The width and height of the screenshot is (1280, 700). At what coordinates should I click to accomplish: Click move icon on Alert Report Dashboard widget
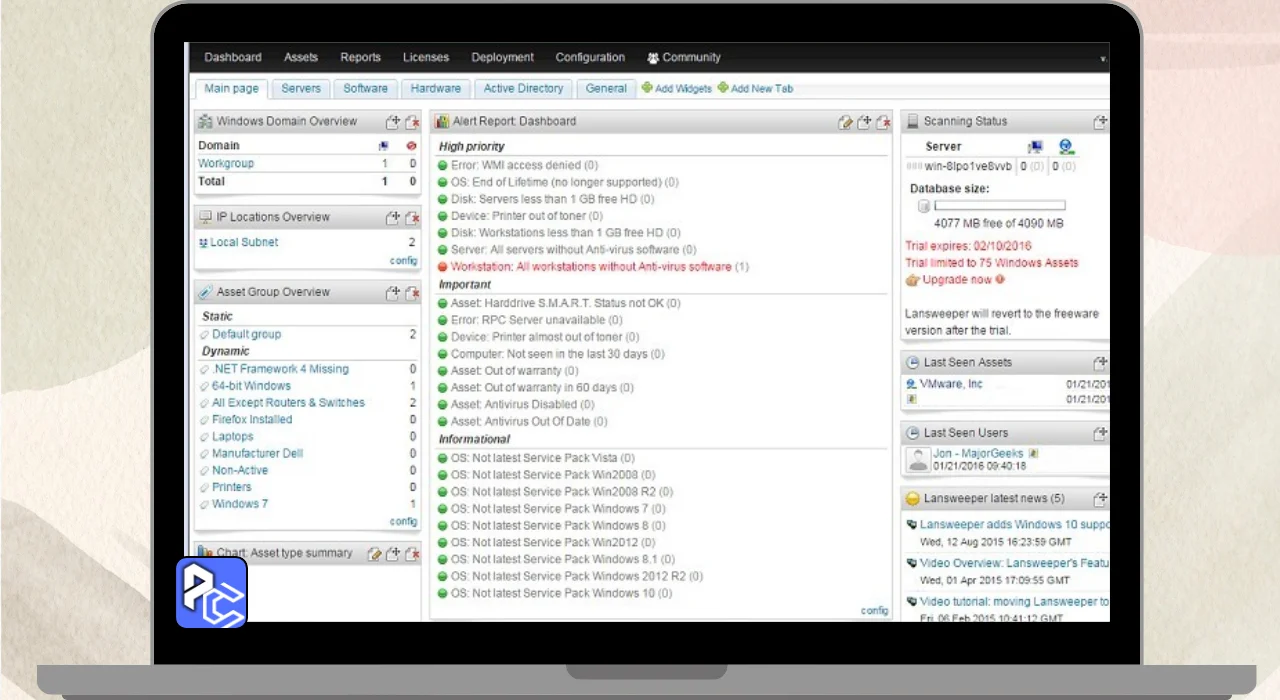coord(864,122)
